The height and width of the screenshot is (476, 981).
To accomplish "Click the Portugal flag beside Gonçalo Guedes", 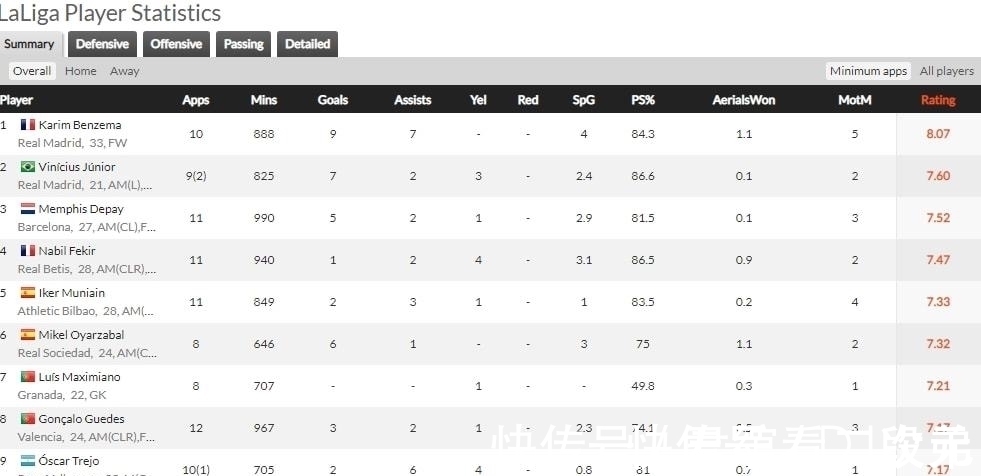I will pyautogui.click(x=28, y=419).
